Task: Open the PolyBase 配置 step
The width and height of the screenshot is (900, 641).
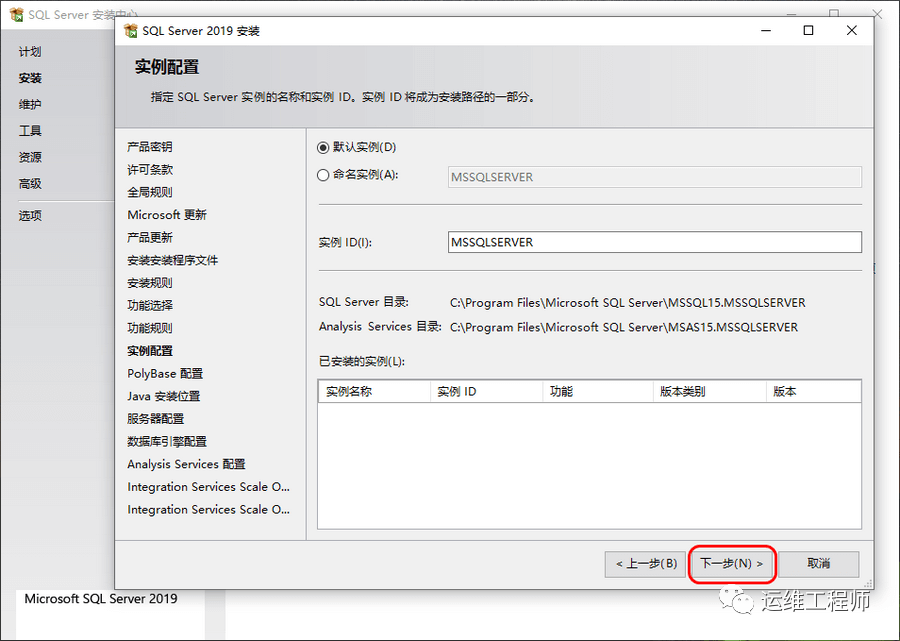Action: pos(165,374)
